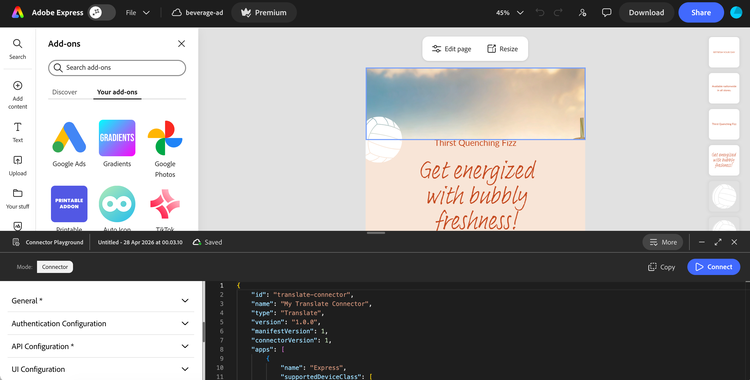Expand the UI Configuration section

(100, 369)
